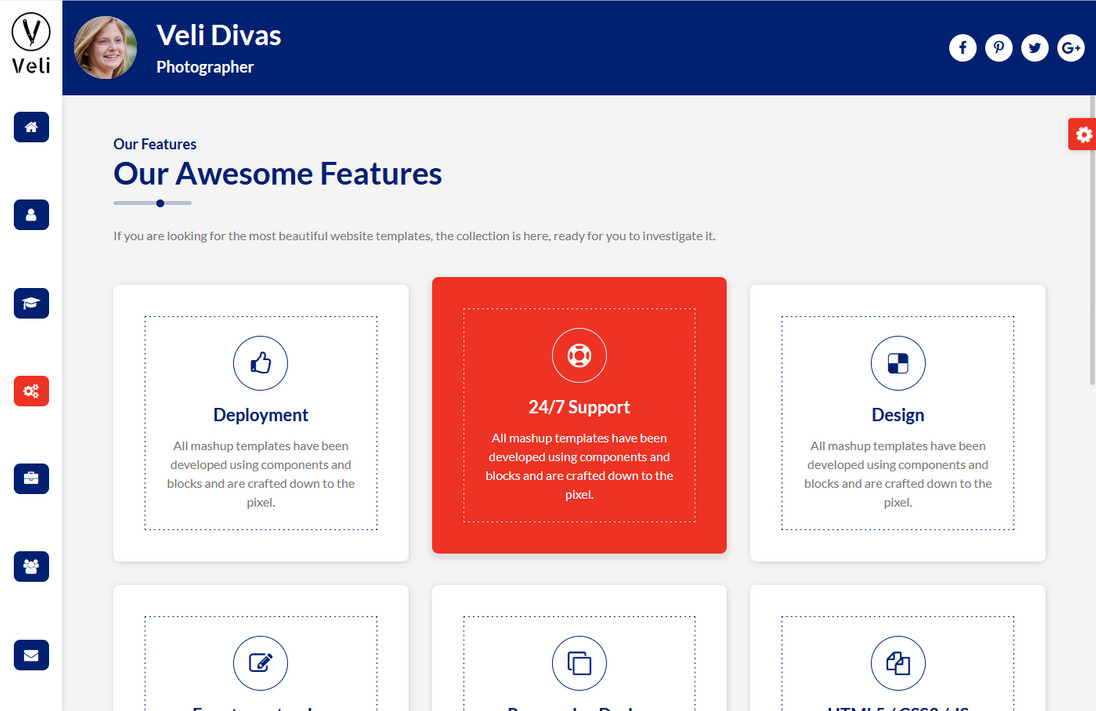Open the red settings gear panel
Screen dimensions: 1096x711
tap(1082, 134)
